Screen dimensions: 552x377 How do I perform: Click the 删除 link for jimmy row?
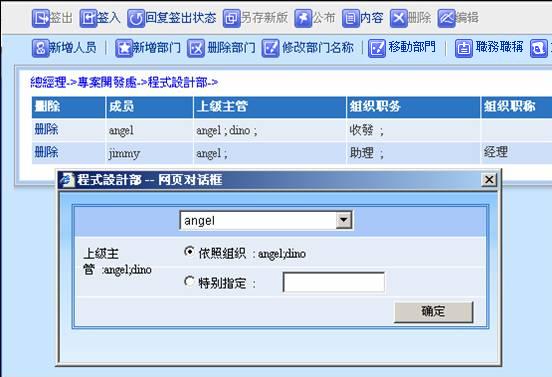click(x=46, y=152)
